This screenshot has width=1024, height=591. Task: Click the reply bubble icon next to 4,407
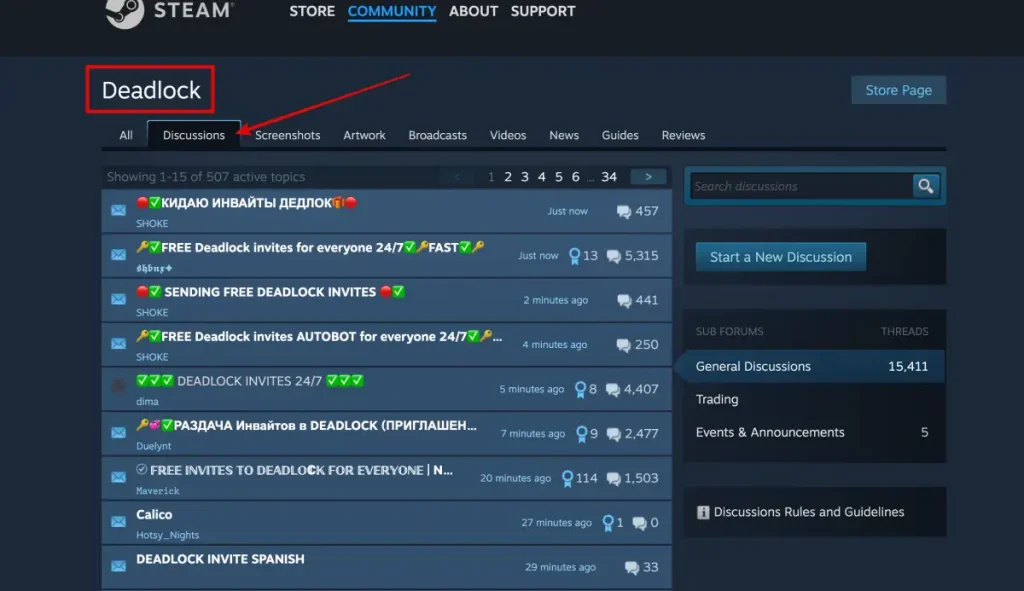(613, 390)
